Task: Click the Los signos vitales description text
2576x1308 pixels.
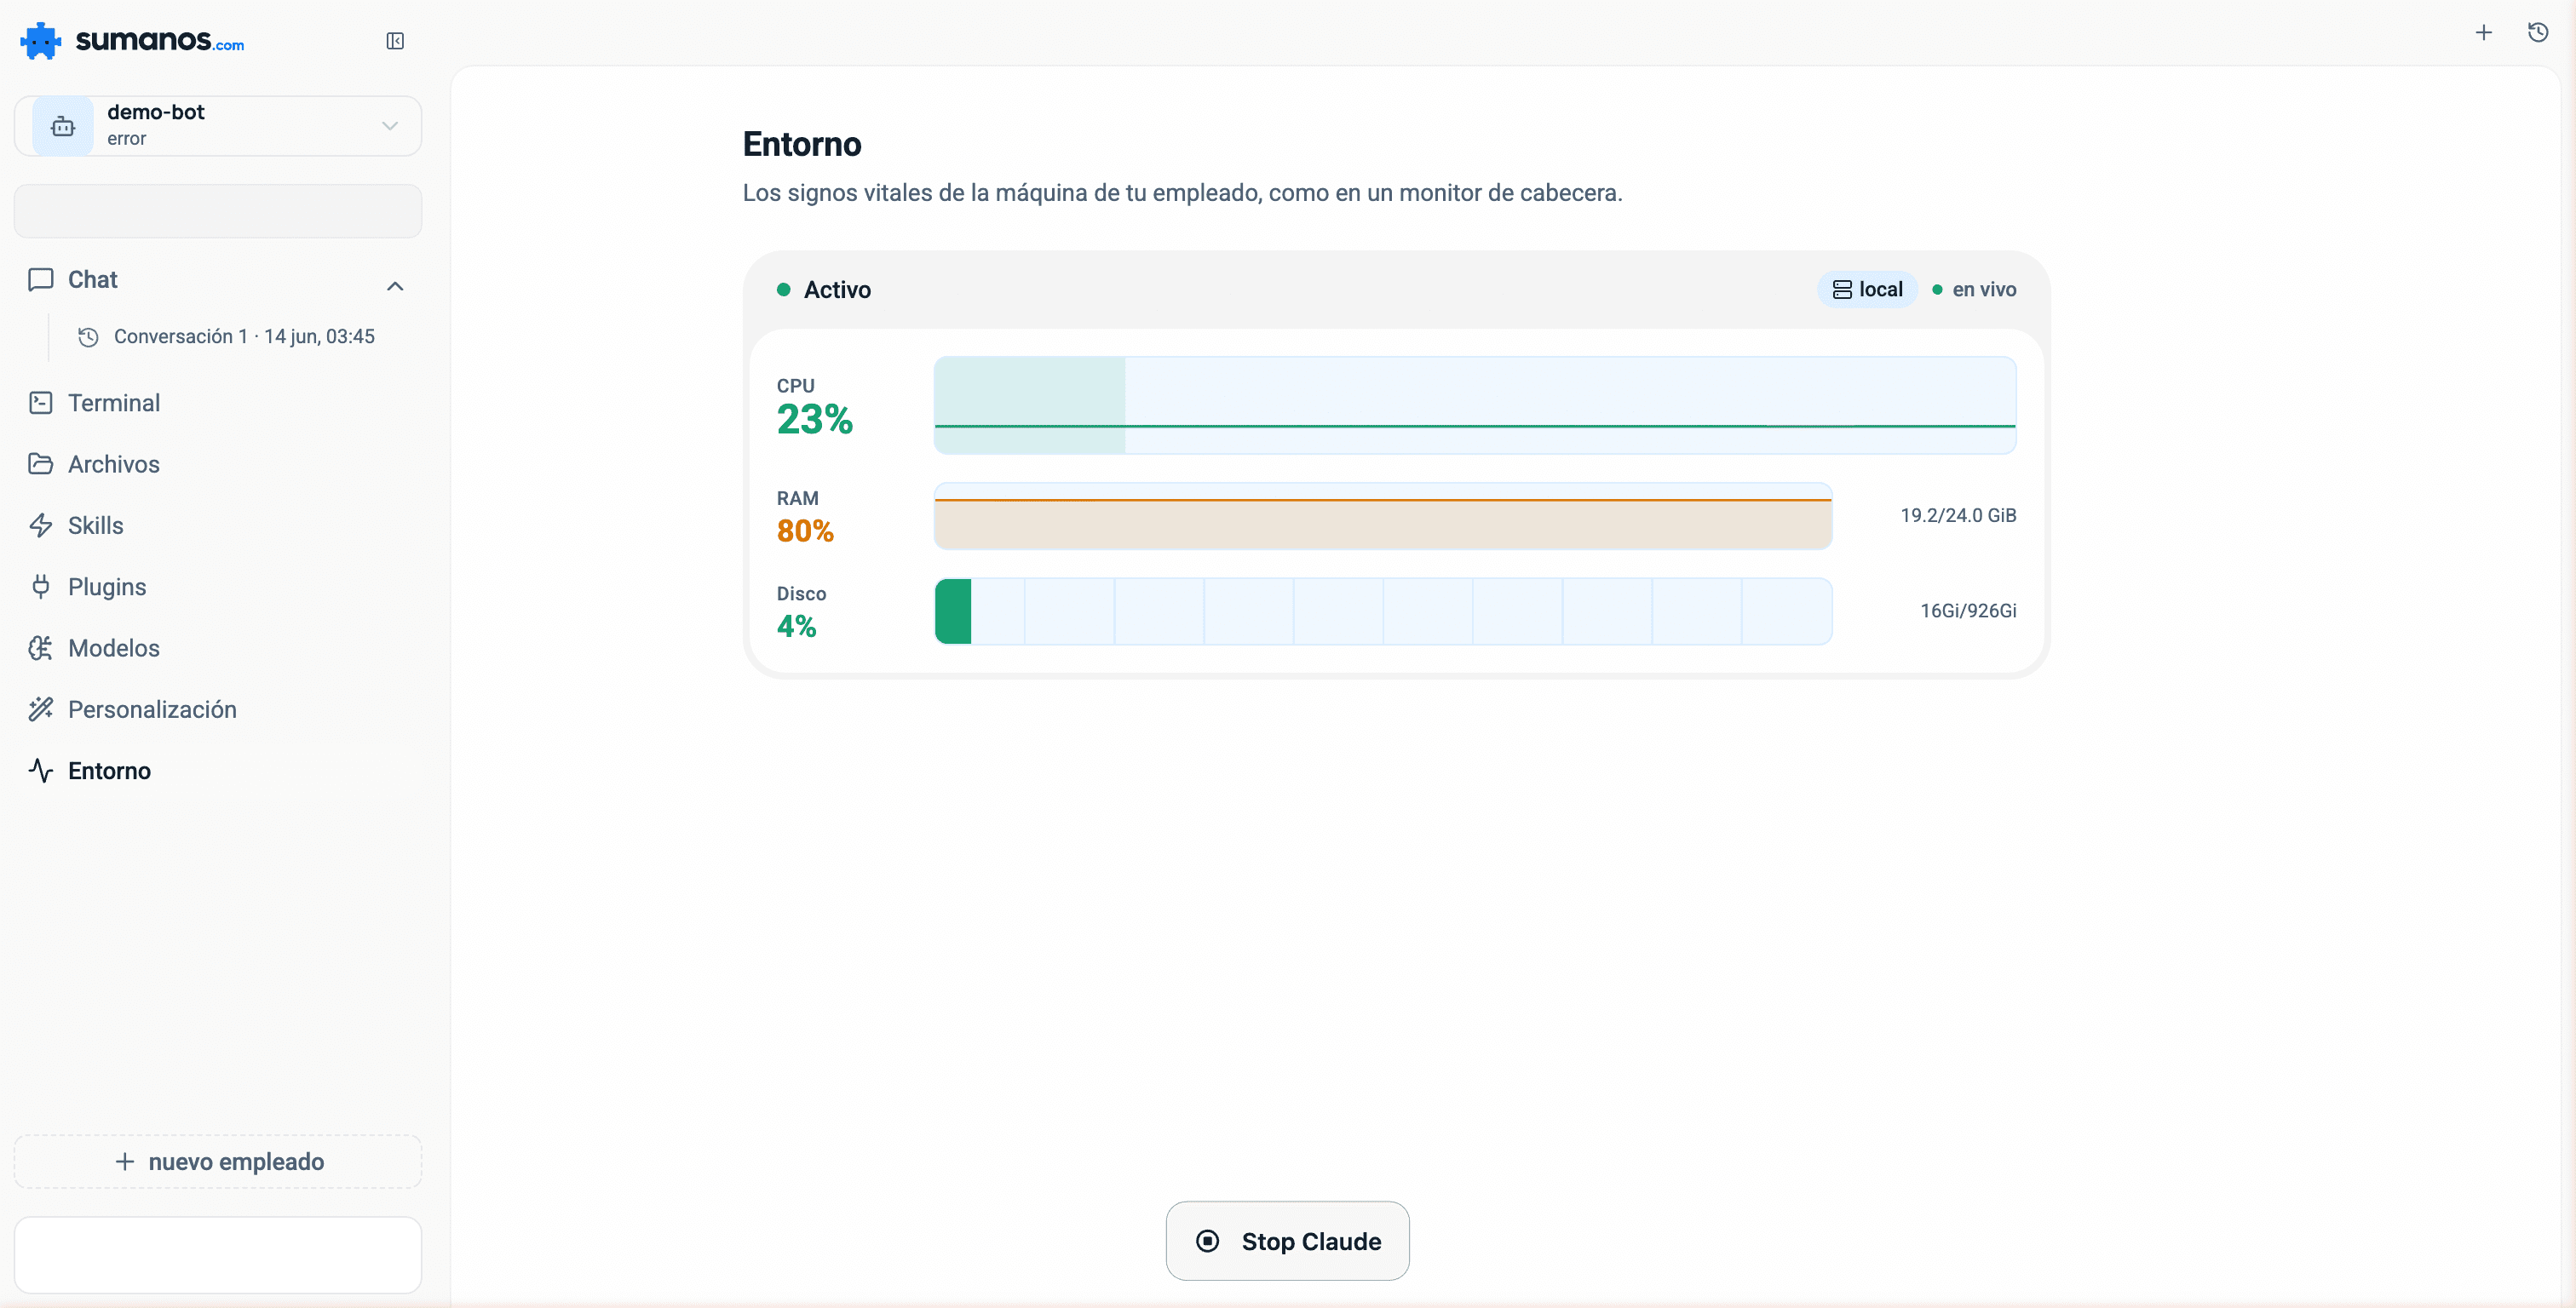Action: 1182,193
